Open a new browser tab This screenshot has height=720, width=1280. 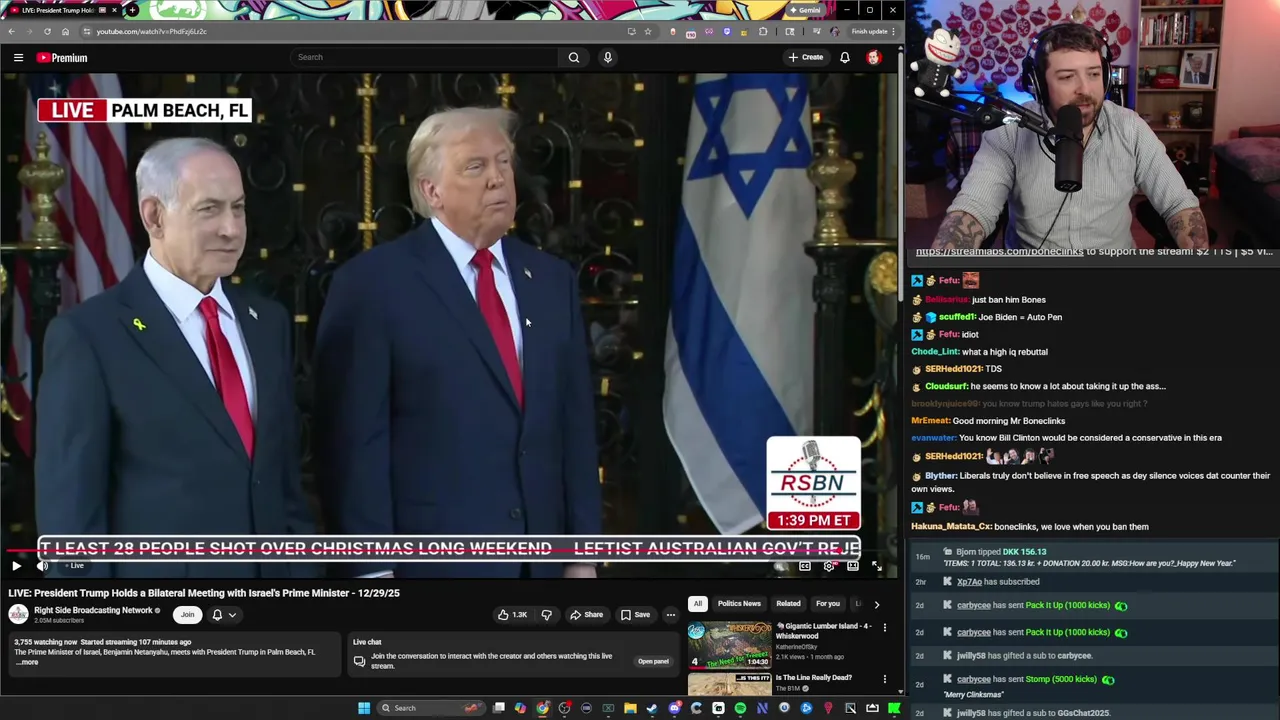[x=132, y=10]
